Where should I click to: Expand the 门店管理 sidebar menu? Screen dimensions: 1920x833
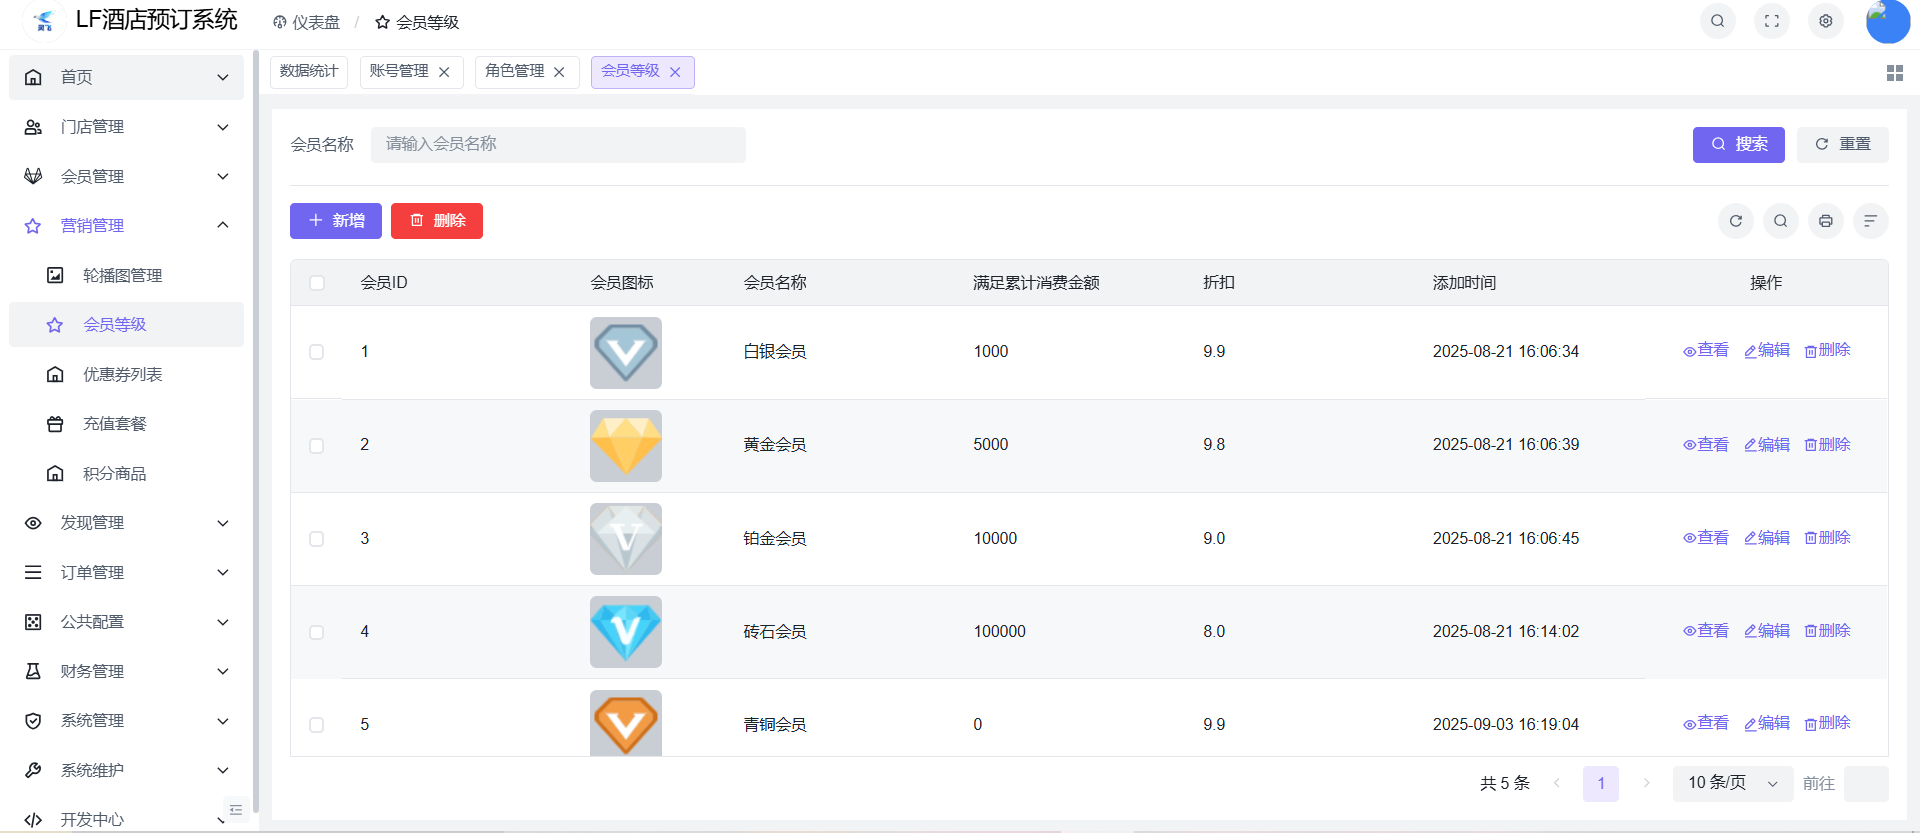(126, 127)
